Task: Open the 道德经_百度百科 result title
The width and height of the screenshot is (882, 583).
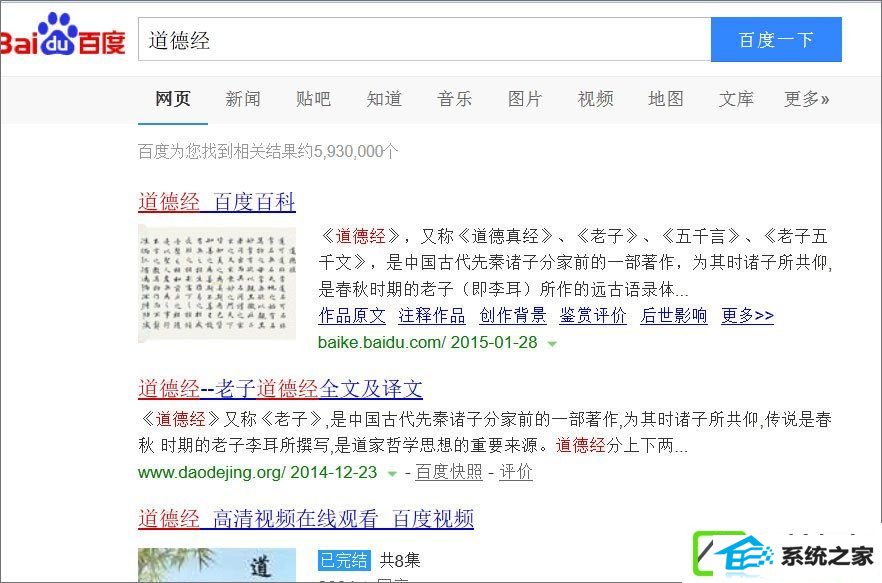Action: click(x=217, y=201)
